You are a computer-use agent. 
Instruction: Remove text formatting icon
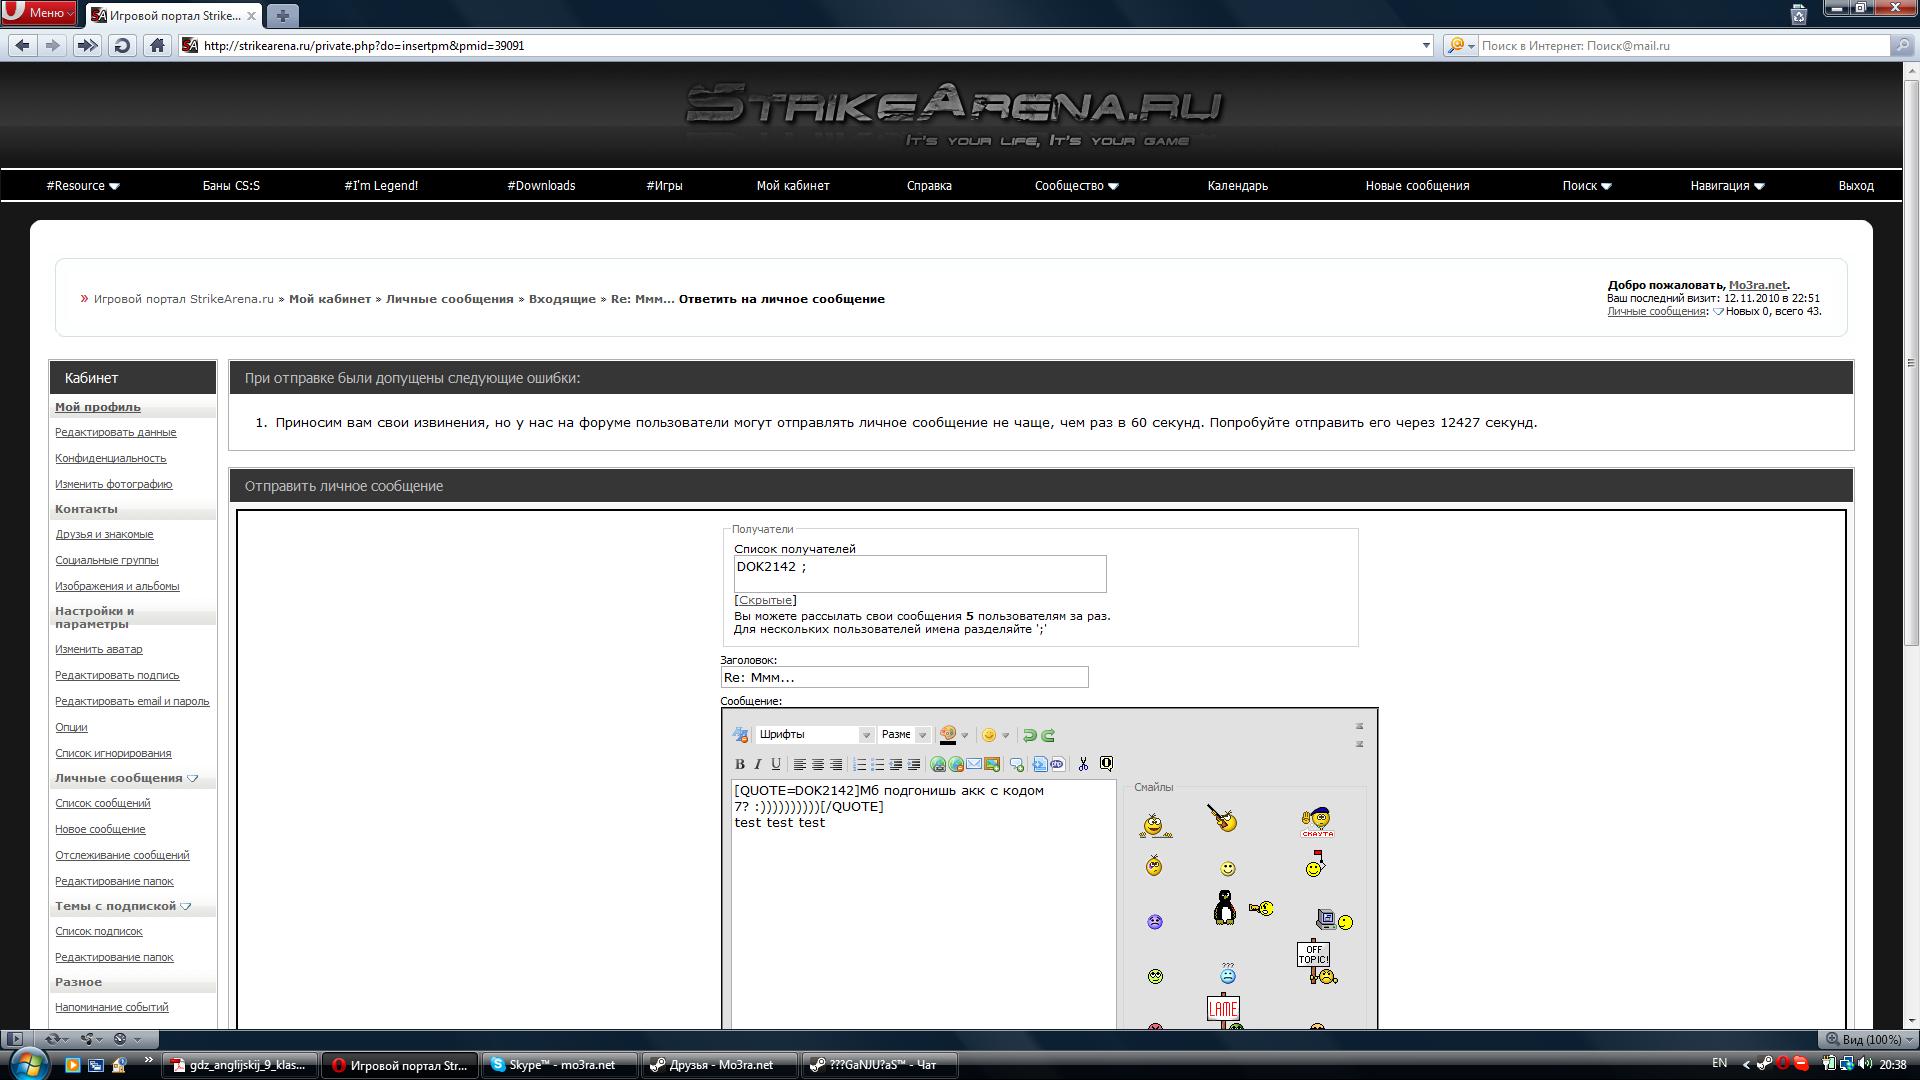tap(740, 735)
